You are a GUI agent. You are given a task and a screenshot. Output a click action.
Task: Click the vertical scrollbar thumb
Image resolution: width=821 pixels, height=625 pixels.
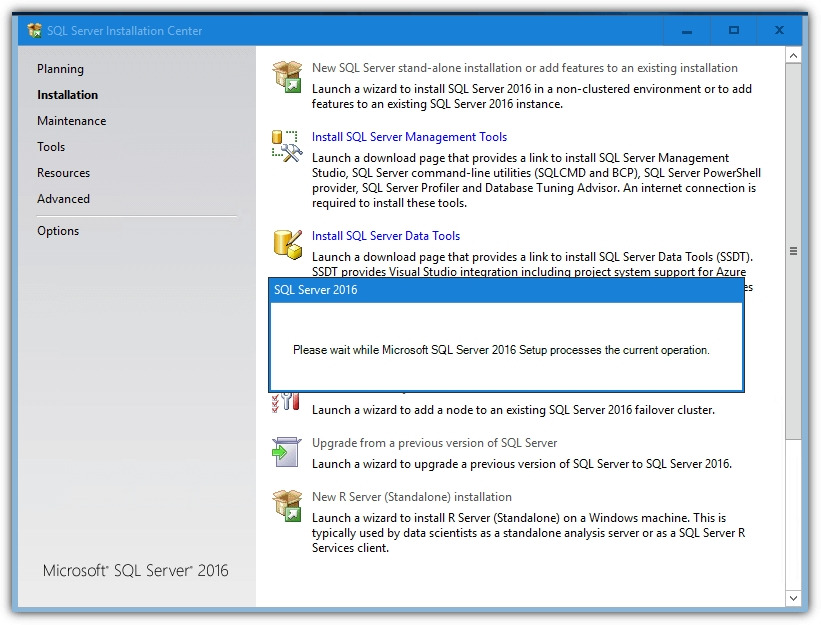[793, 252]
